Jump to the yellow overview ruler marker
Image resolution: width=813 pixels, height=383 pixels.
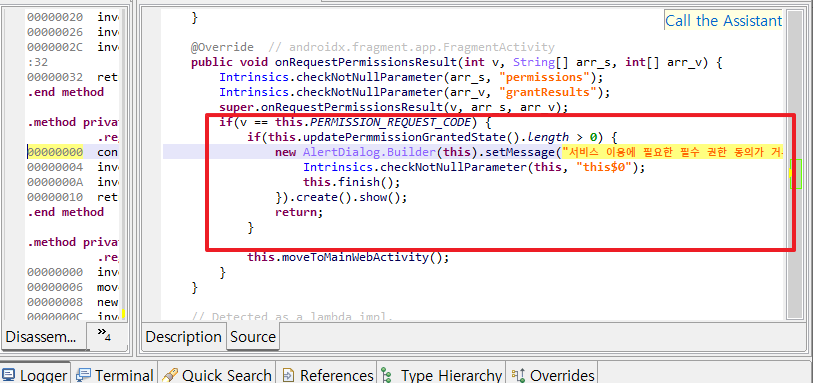[x=790, y=174]
